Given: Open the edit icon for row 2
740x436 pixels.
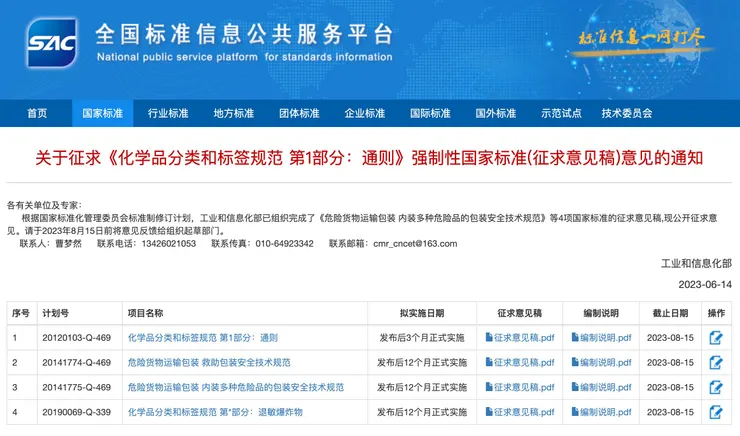Looking at the screenshot, I should 716,363.
